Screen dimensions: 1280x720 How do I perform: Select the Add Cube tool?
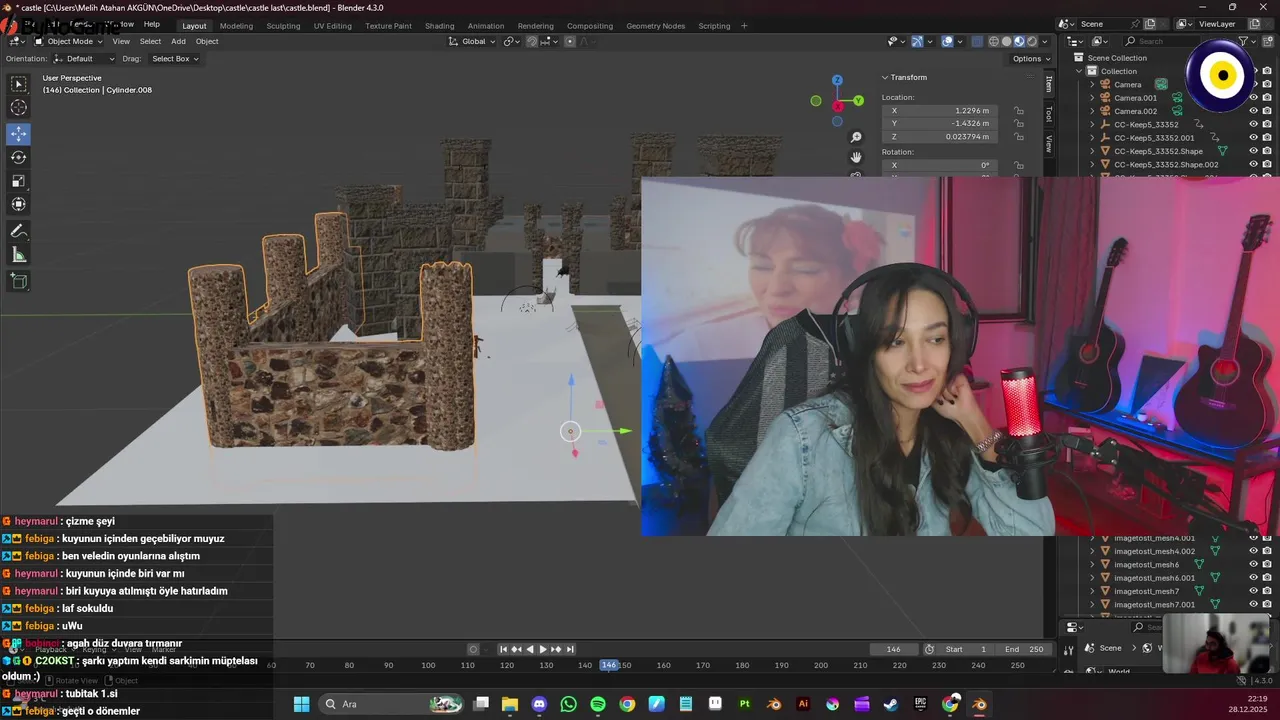coord(19,281)
